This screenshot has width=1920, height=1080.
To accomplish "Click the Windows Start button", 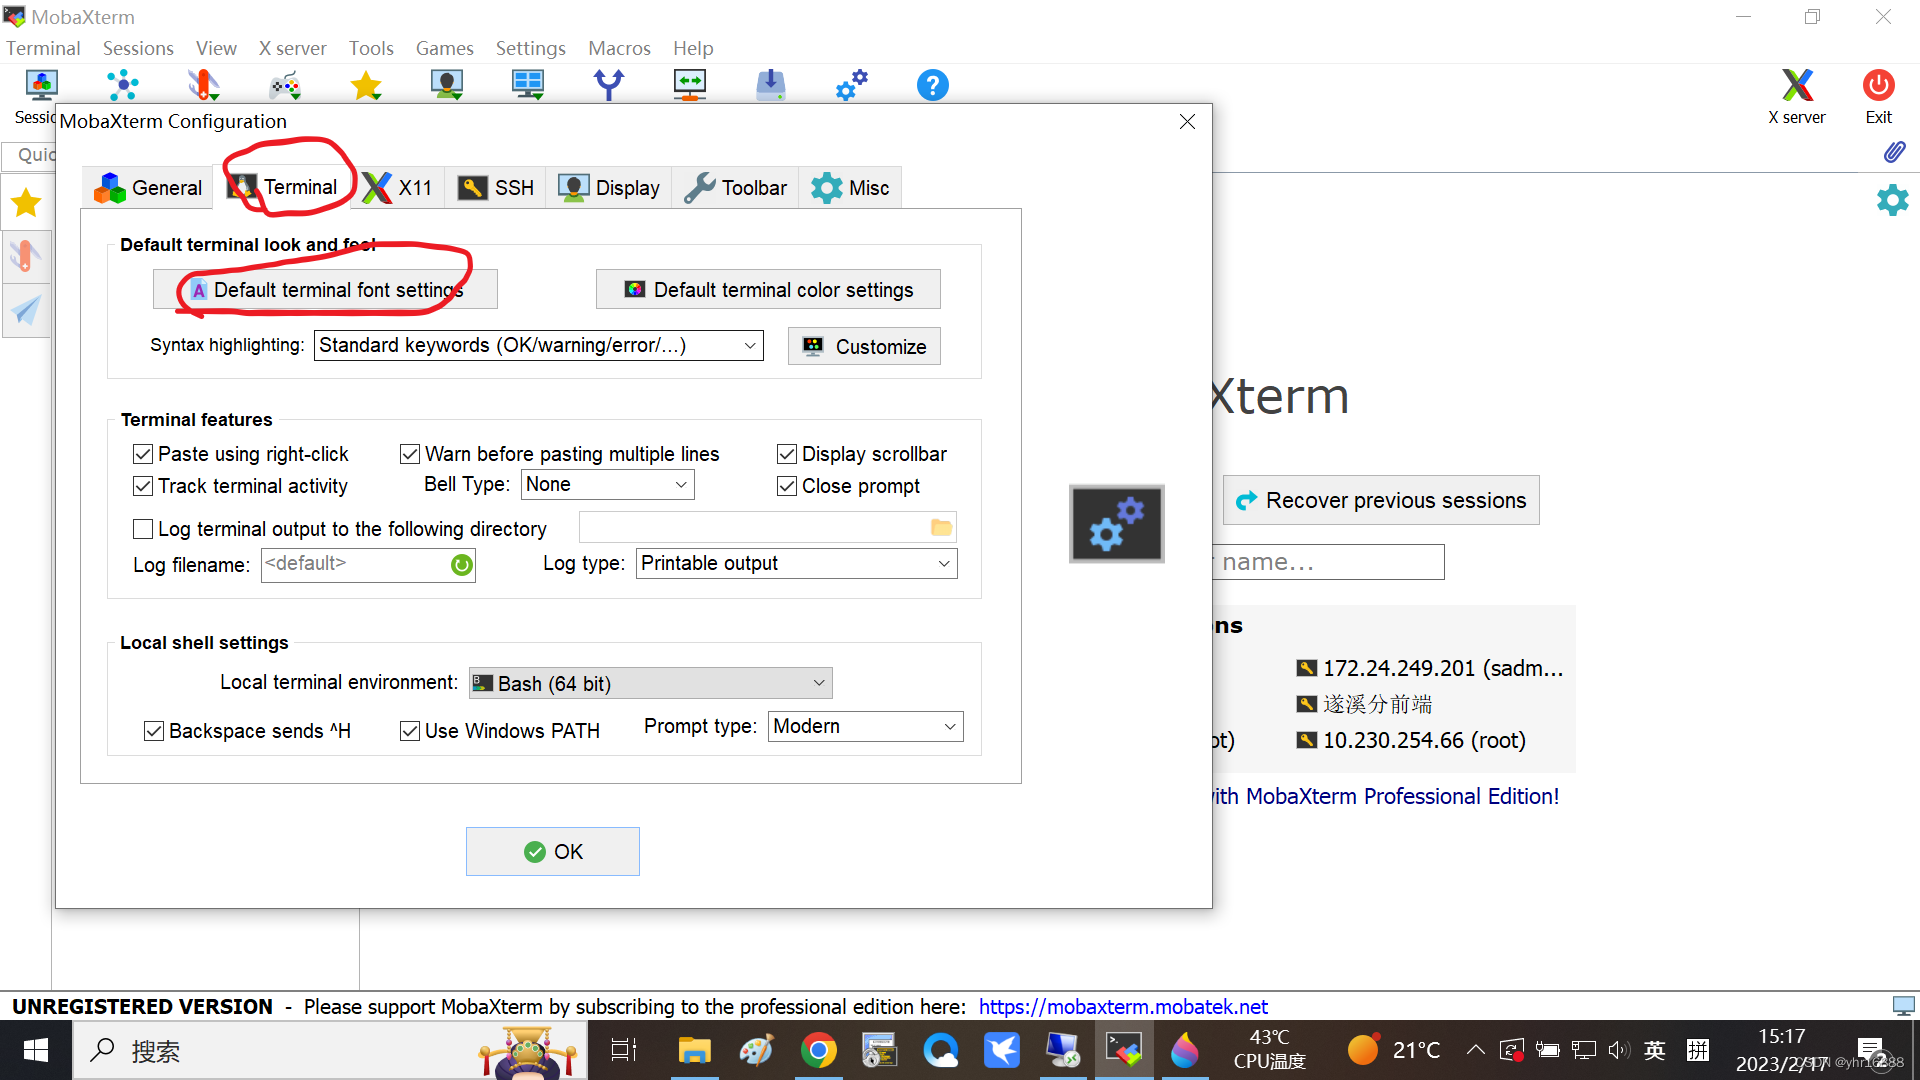I will tap(36, 1050).
